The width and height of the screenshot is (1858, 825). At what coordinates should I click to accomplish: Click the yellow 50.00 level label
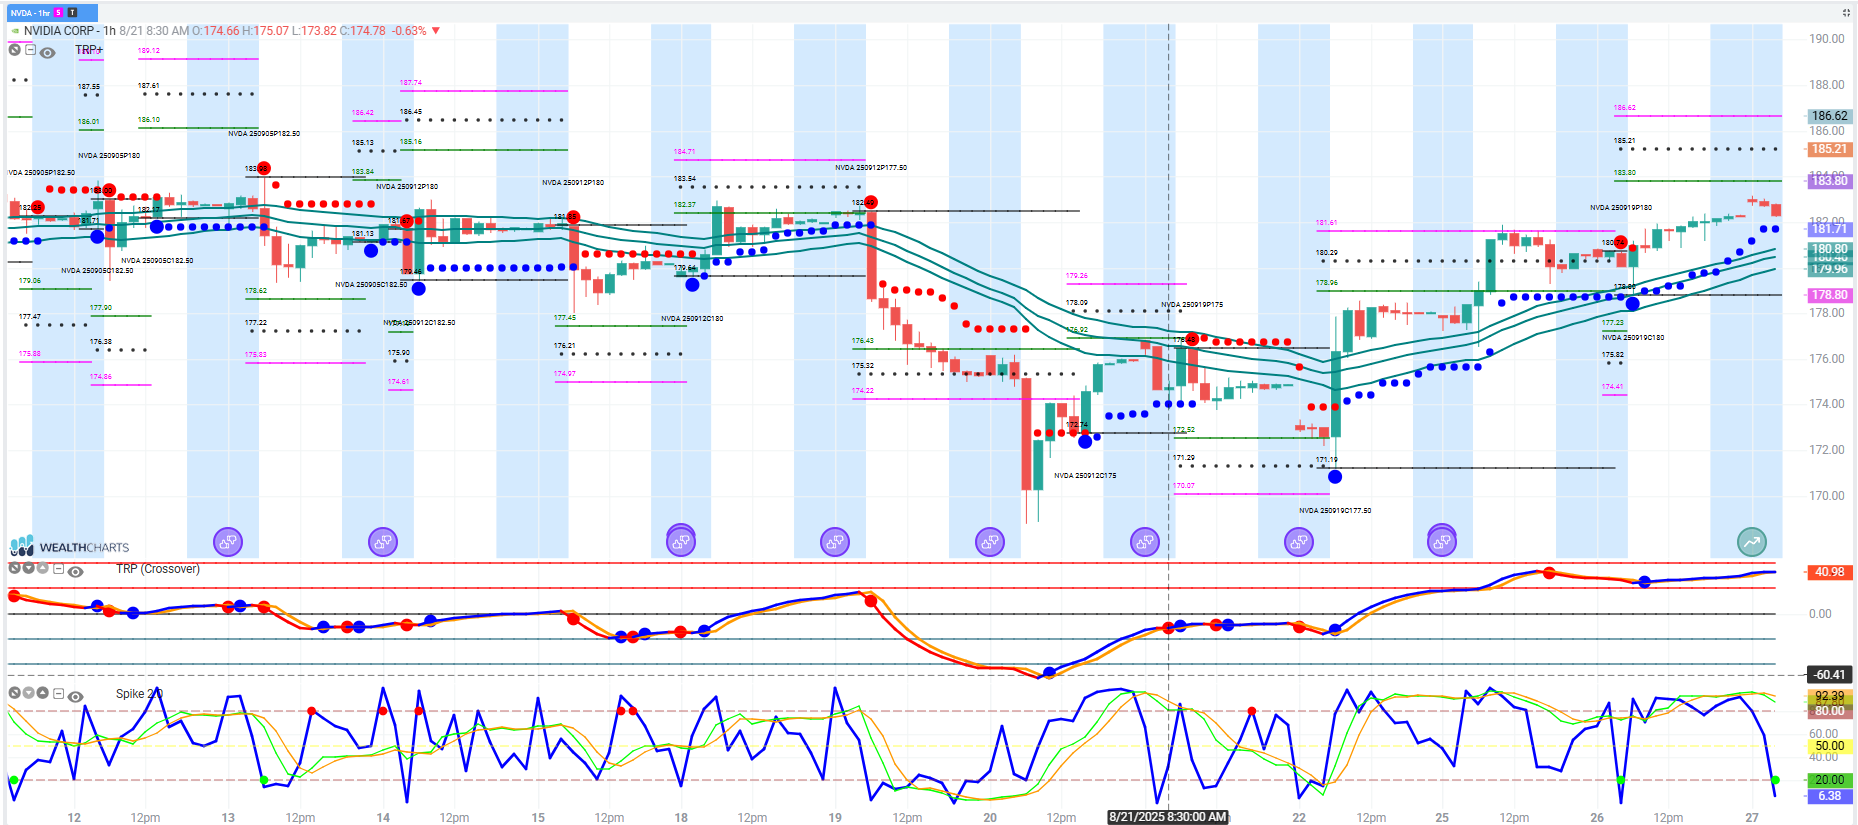click(1830, 746)
